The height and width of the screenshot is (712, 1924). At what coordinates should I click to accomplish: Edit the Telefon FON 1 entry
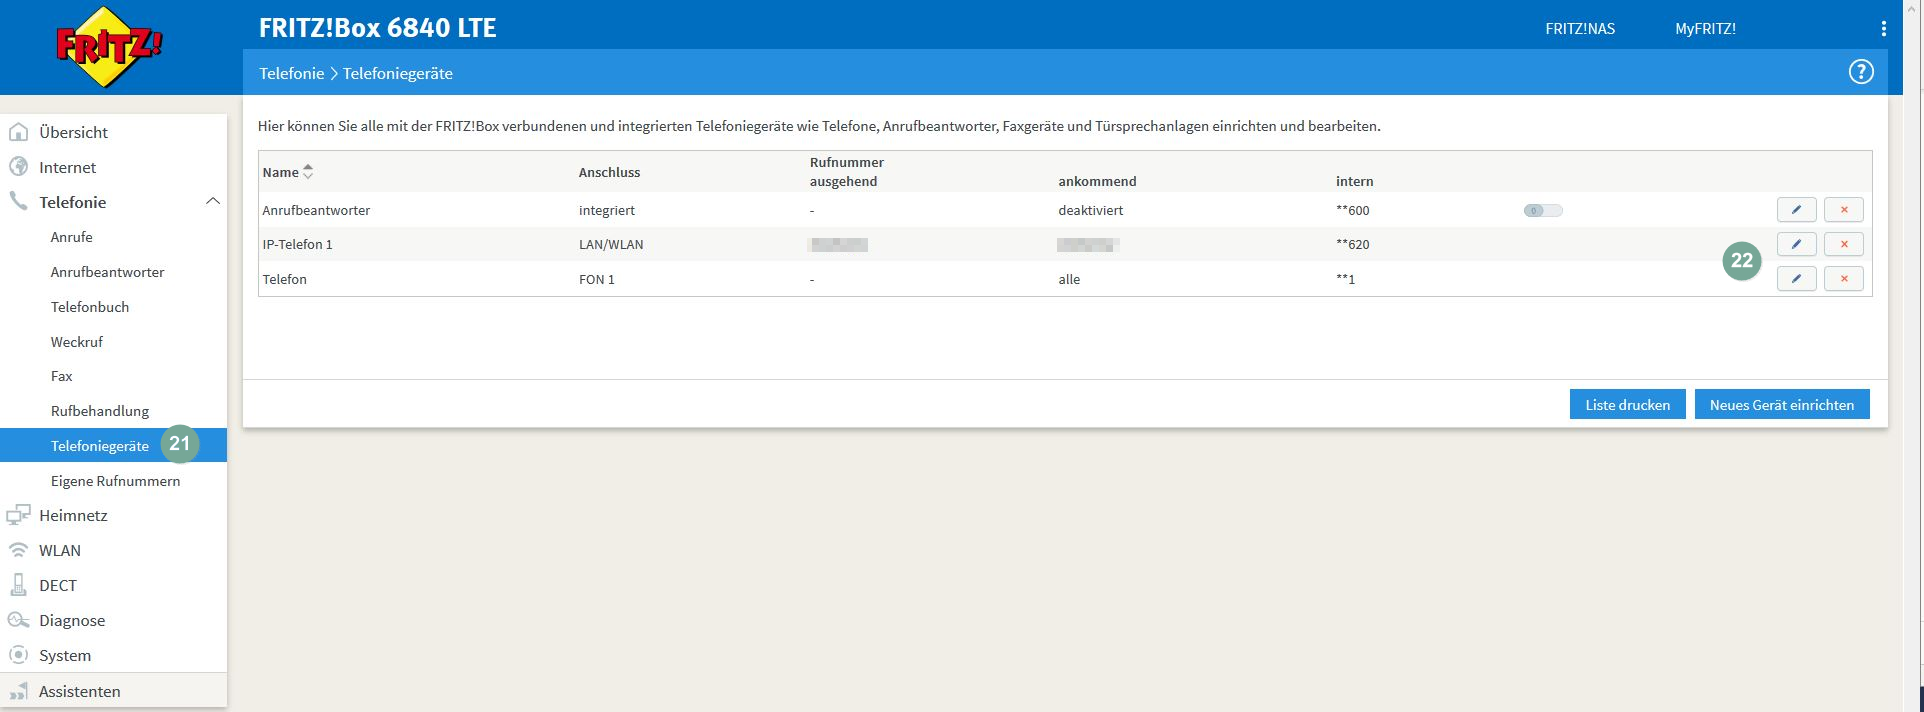coord(1796,279)
